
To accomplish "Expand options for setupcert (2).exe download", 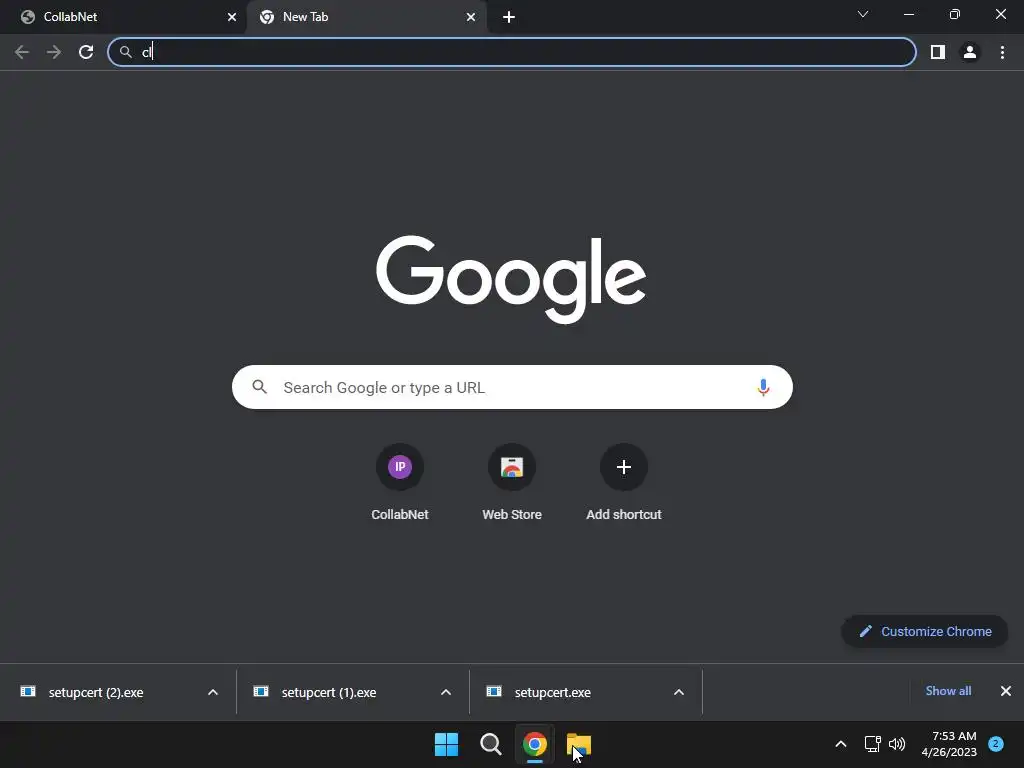I will 213,692.
